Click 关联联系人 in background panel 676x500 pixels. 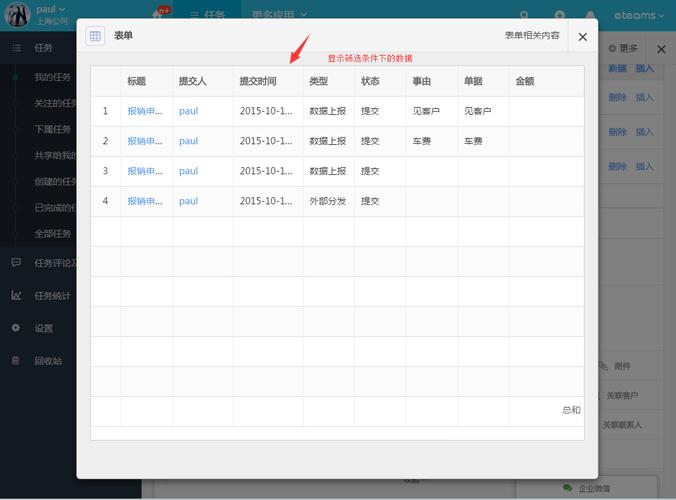coord(622,425)
